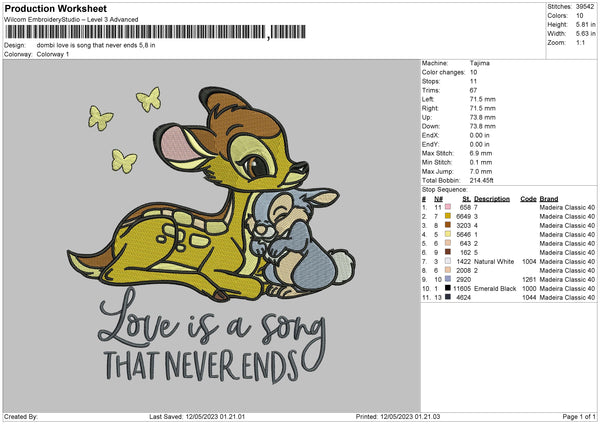600x424 pixels.
Task: Click stitch count 6649 in stop row 2
Action: coord(463,216)
